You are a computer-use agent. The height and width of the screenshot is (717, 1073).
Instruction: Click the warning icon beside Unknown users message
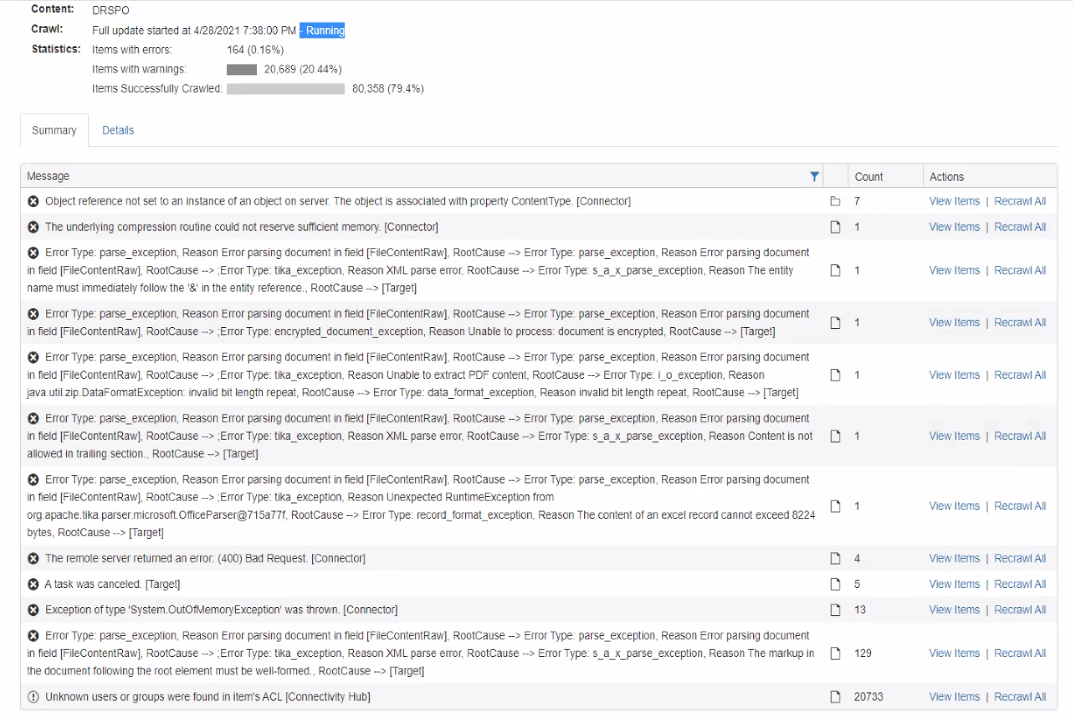pos(34,697)
